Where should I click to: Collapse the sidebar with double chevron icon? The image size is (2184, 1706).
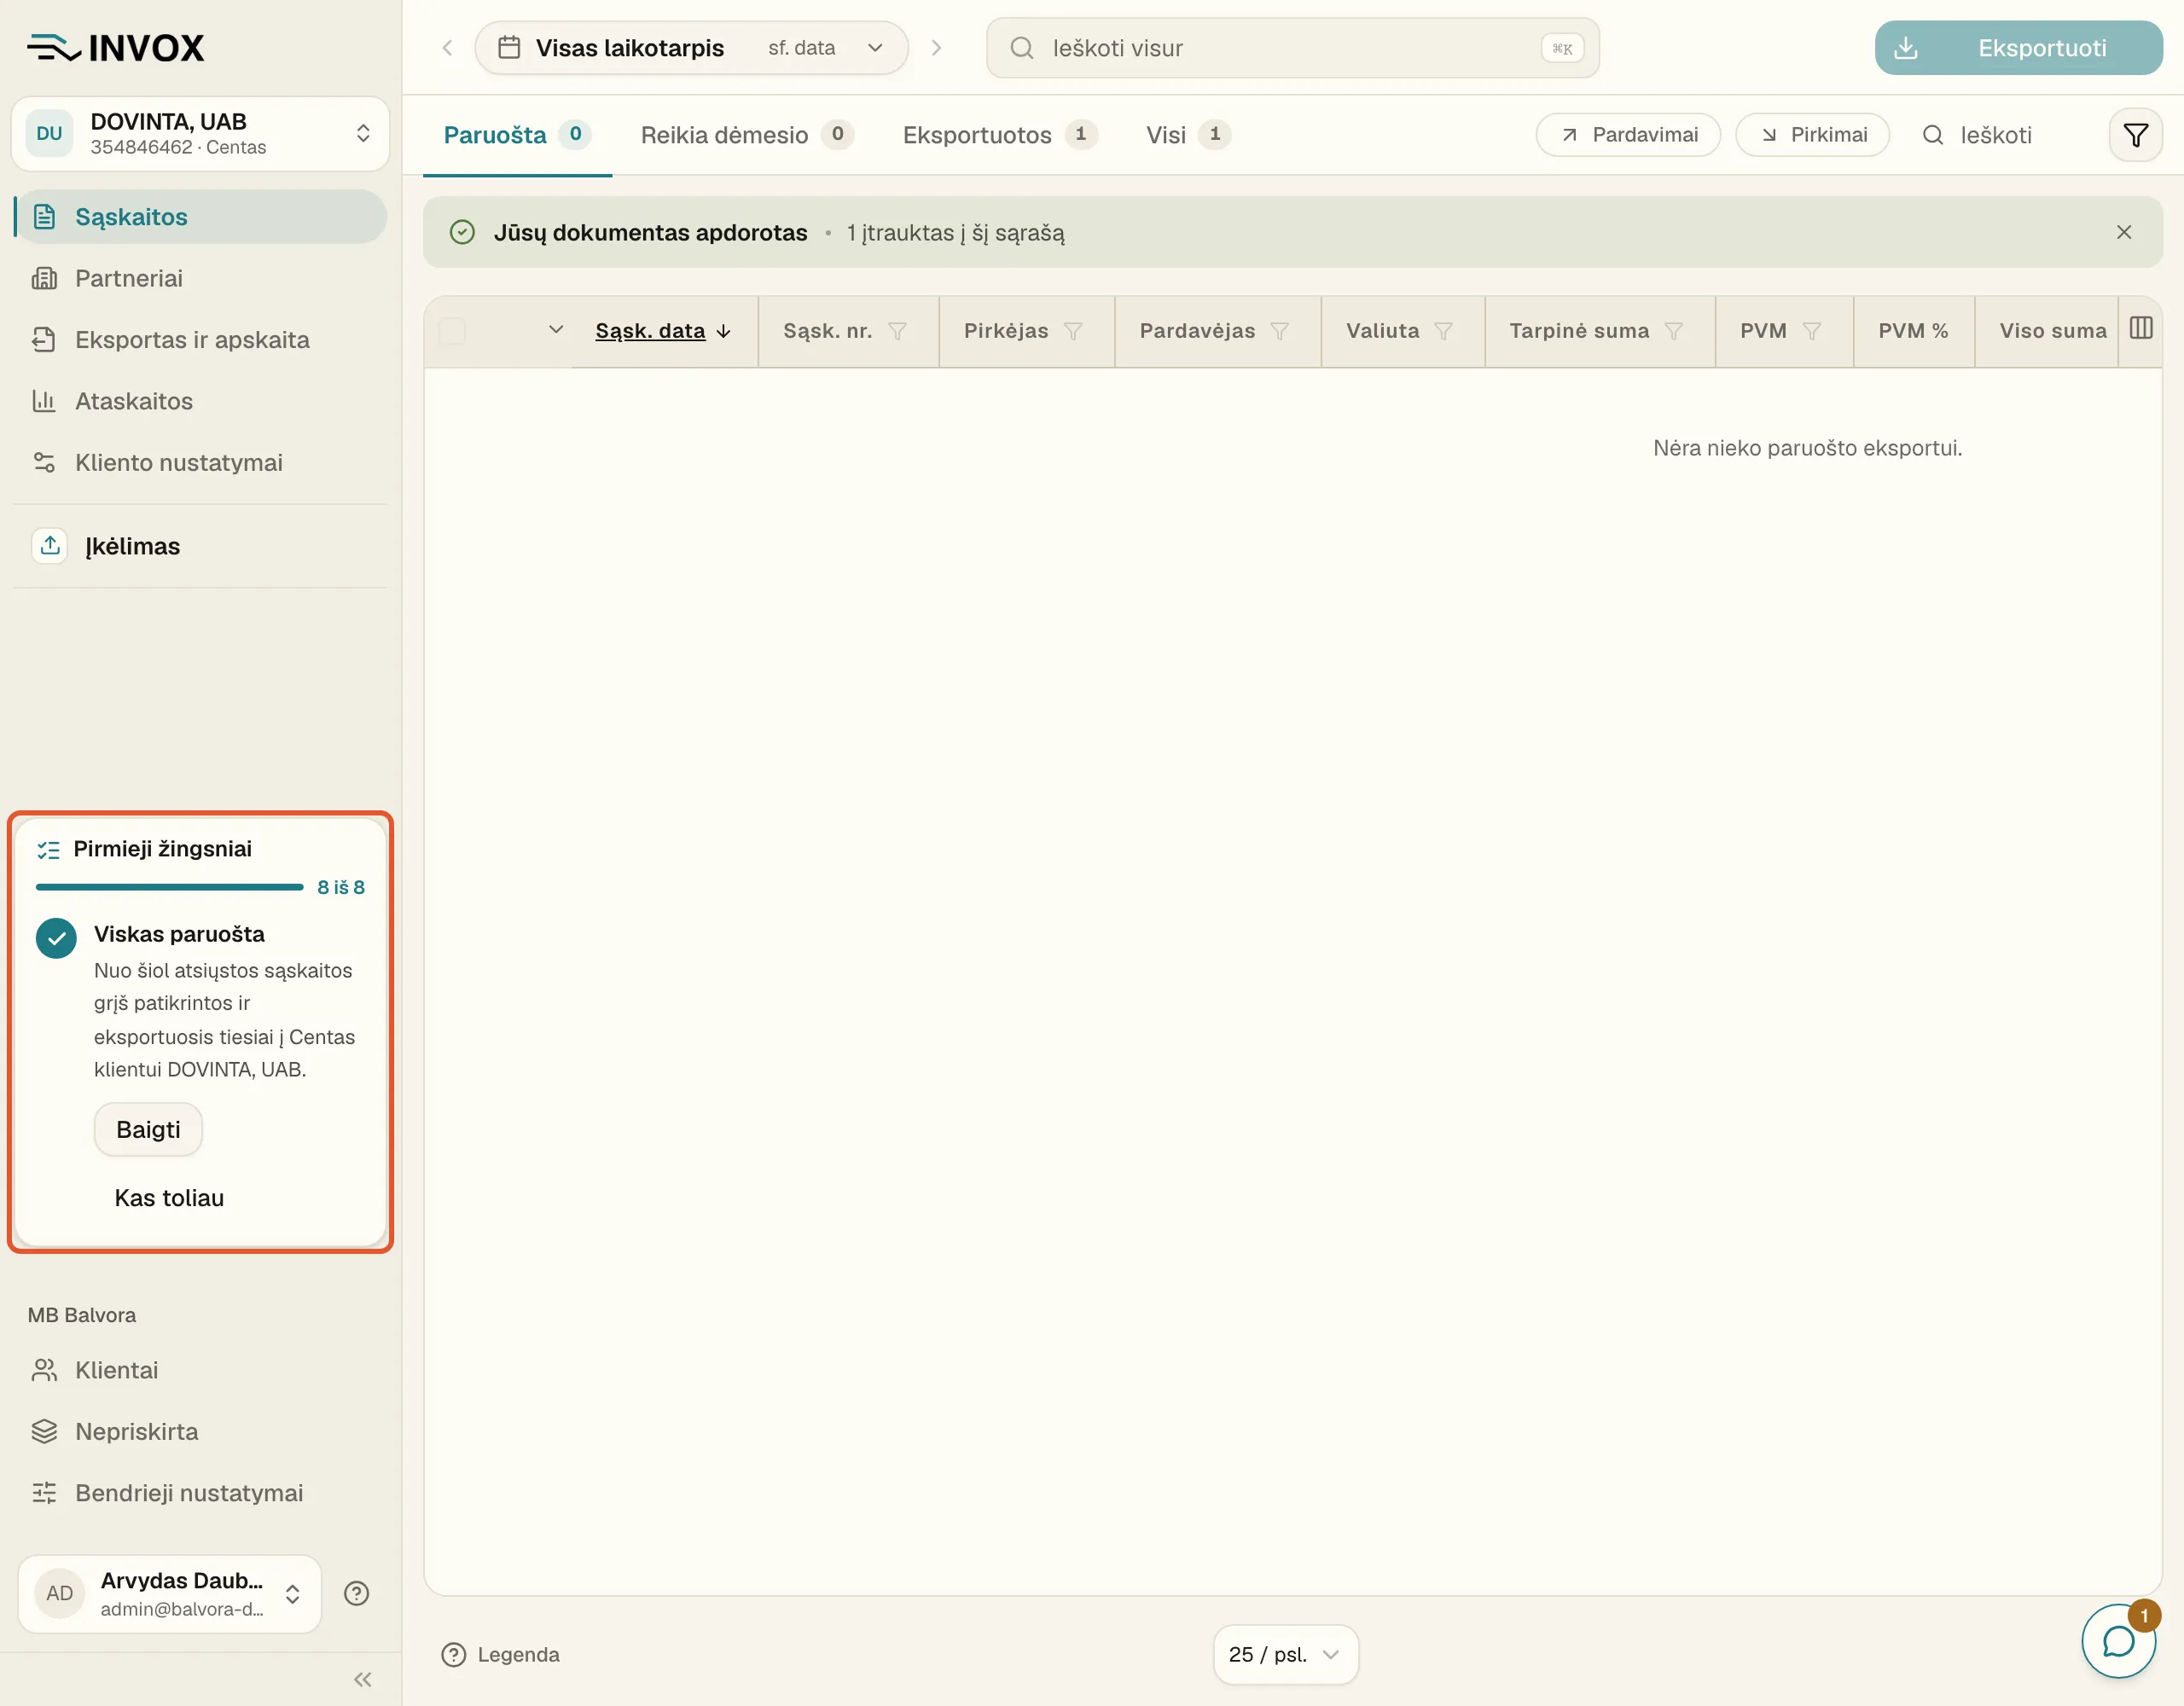[x=363, y=1679]
